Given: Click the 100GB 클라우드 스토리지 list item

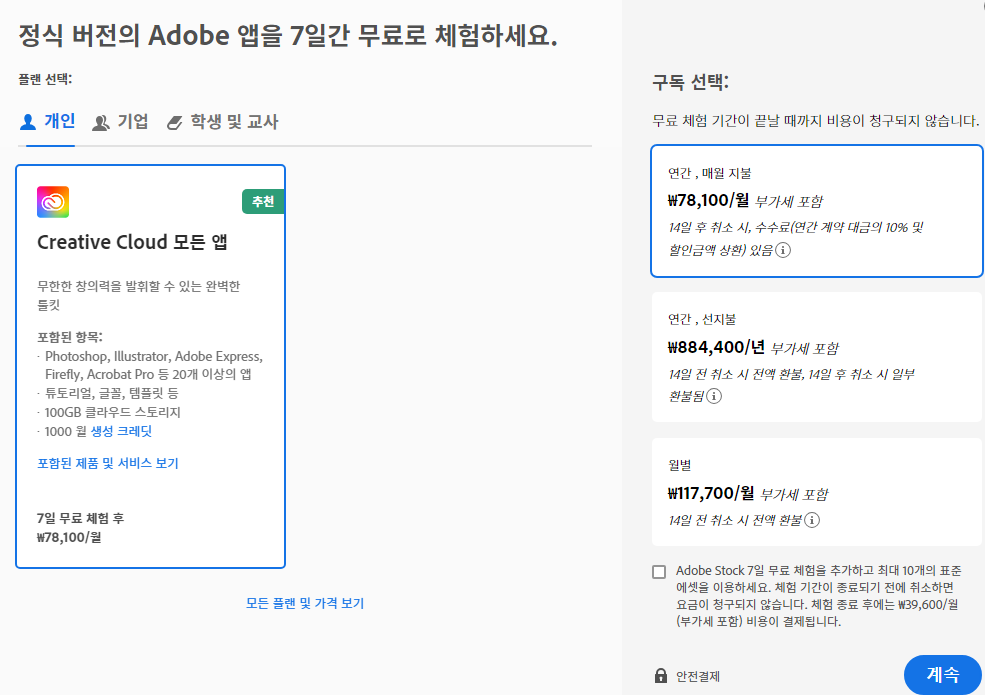Looking at the screenshot, I should point(112,412).
